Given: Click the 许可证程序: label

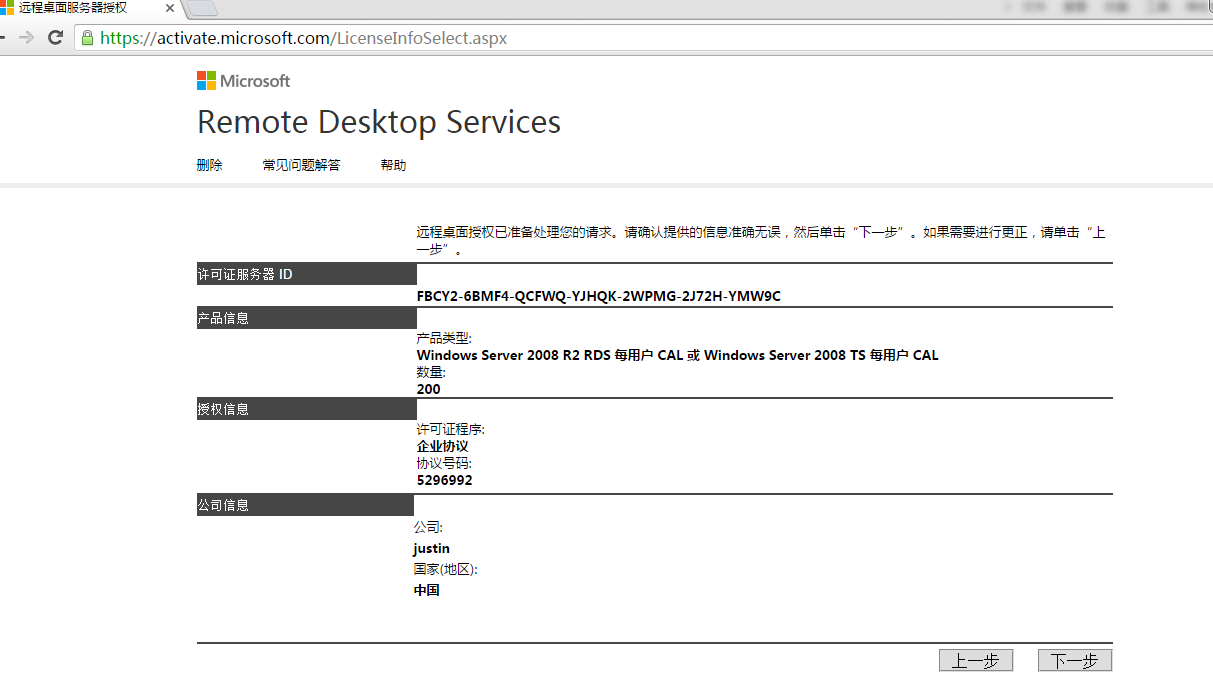Looking at the screenshot, I should pyautogui.click(x=451, y=429).
